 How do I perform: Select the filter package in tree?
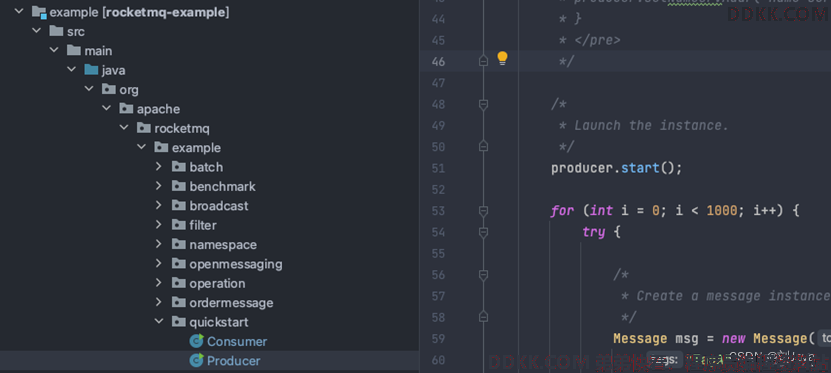(x=203, y=225)
